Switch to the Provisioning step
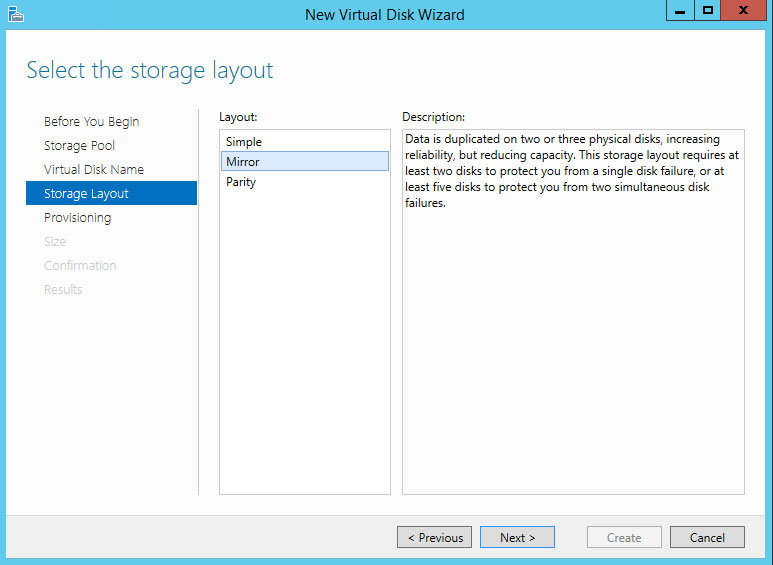 pos(77,218)
